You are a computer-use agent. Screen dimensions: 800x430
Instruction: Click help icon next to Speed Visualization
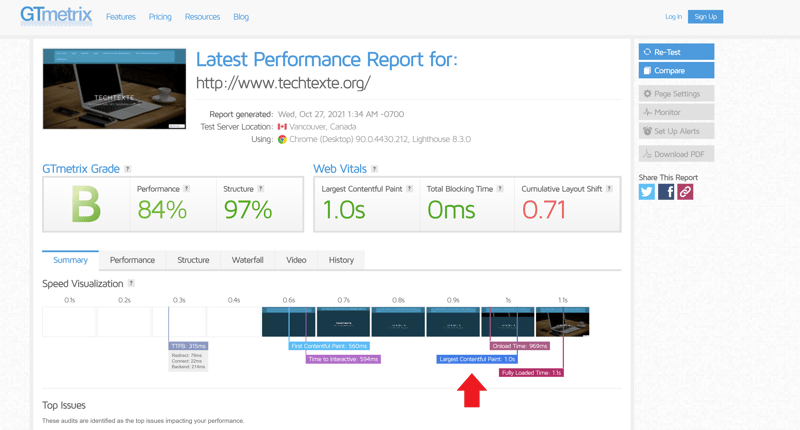[x=131, y=284]
